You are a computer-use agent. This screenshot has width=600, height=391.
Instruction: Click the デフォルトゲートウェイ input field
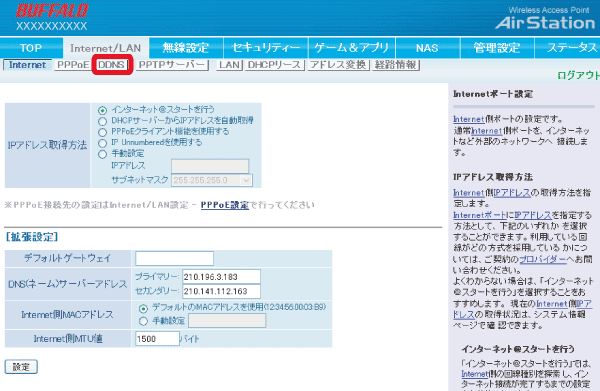point(174,258)
